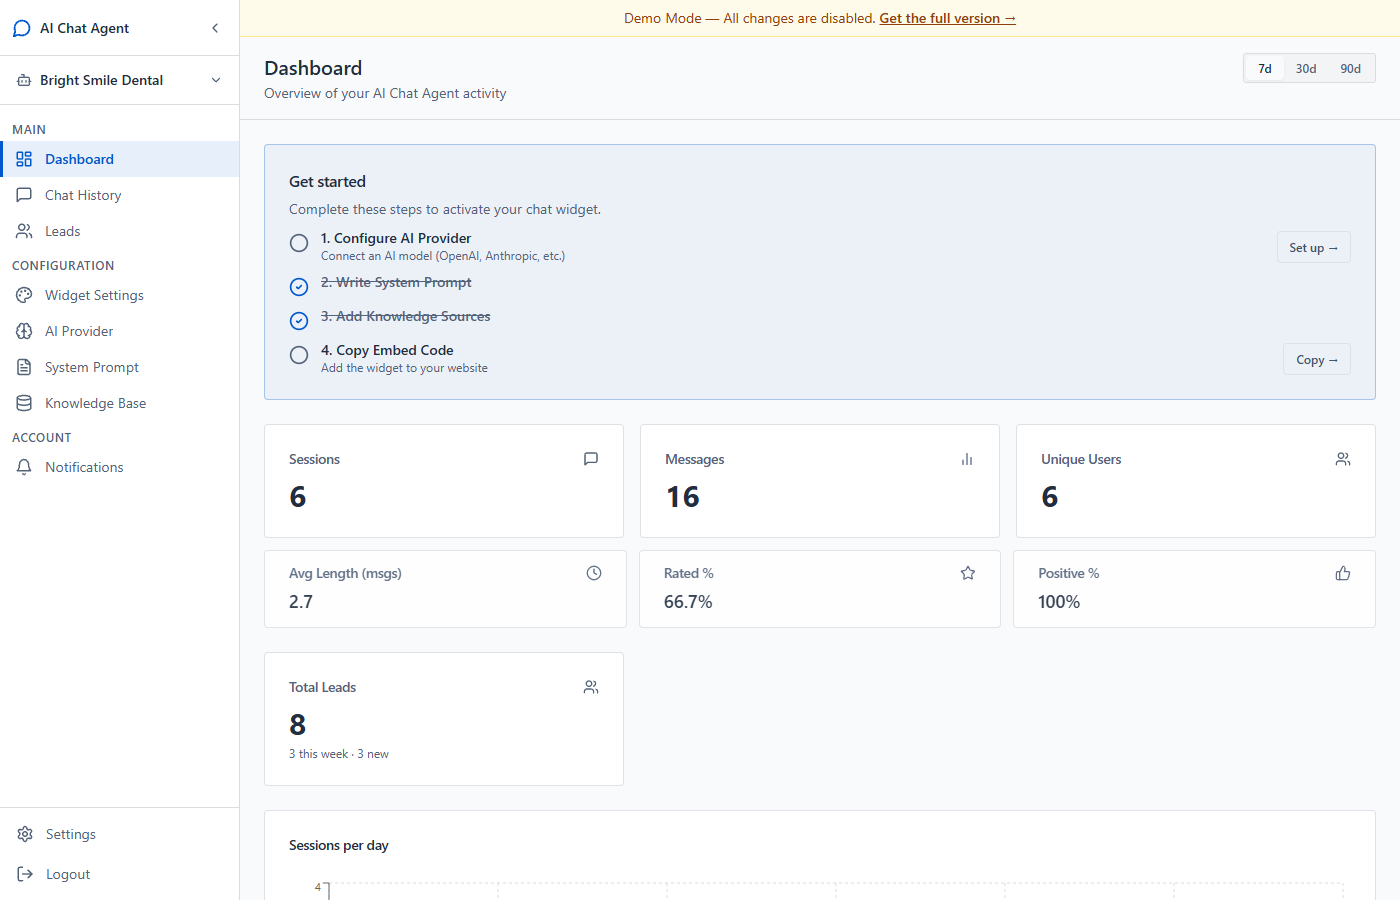Click the 'Add the widget to your website' description
Viewport: 1400px width, 900px height.
tap(404, 368)
